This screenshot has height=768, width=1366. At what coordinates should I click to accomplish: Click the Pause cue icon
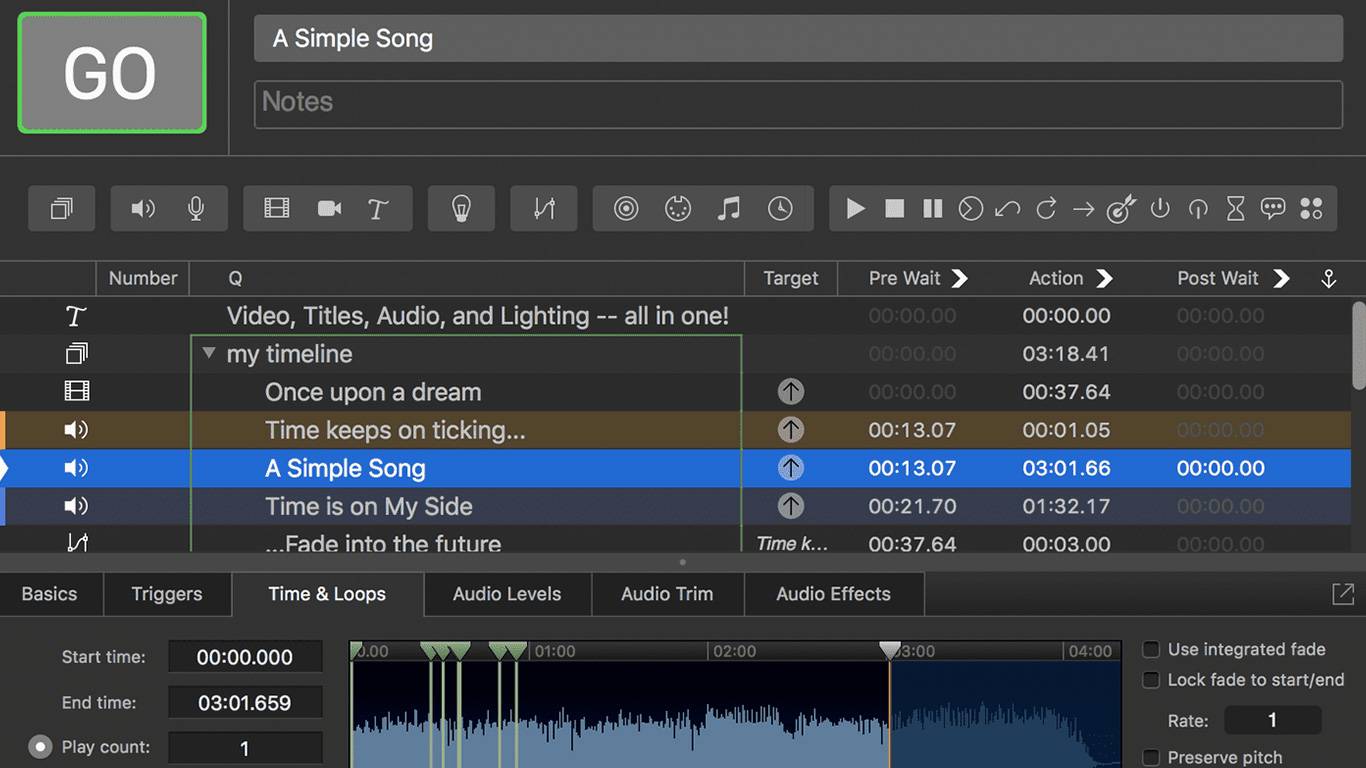point(932,208)
